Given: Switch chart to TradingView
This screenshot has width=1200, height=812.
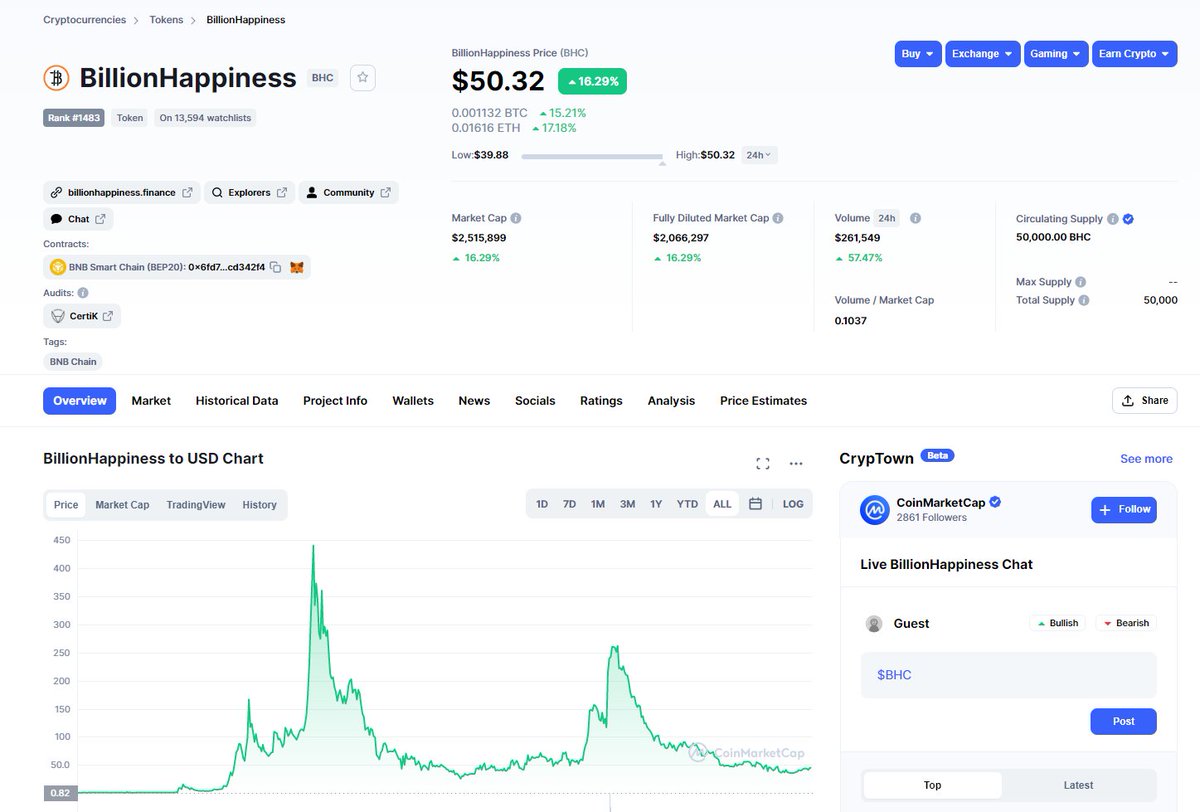Looking at the screenshot, I should point(196,505).
